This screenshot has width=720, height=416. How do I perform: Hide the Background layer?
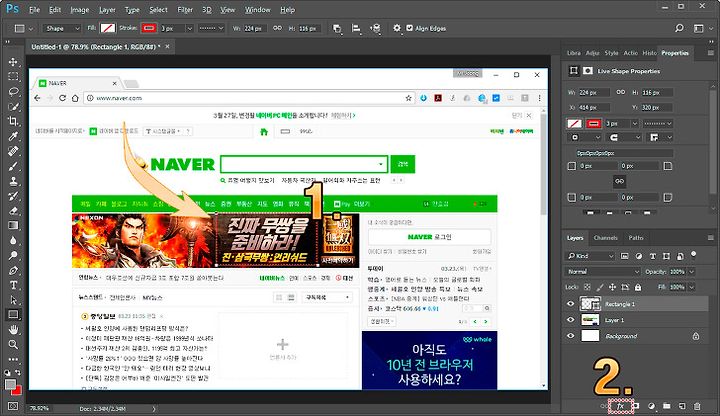tap(571, 336)
